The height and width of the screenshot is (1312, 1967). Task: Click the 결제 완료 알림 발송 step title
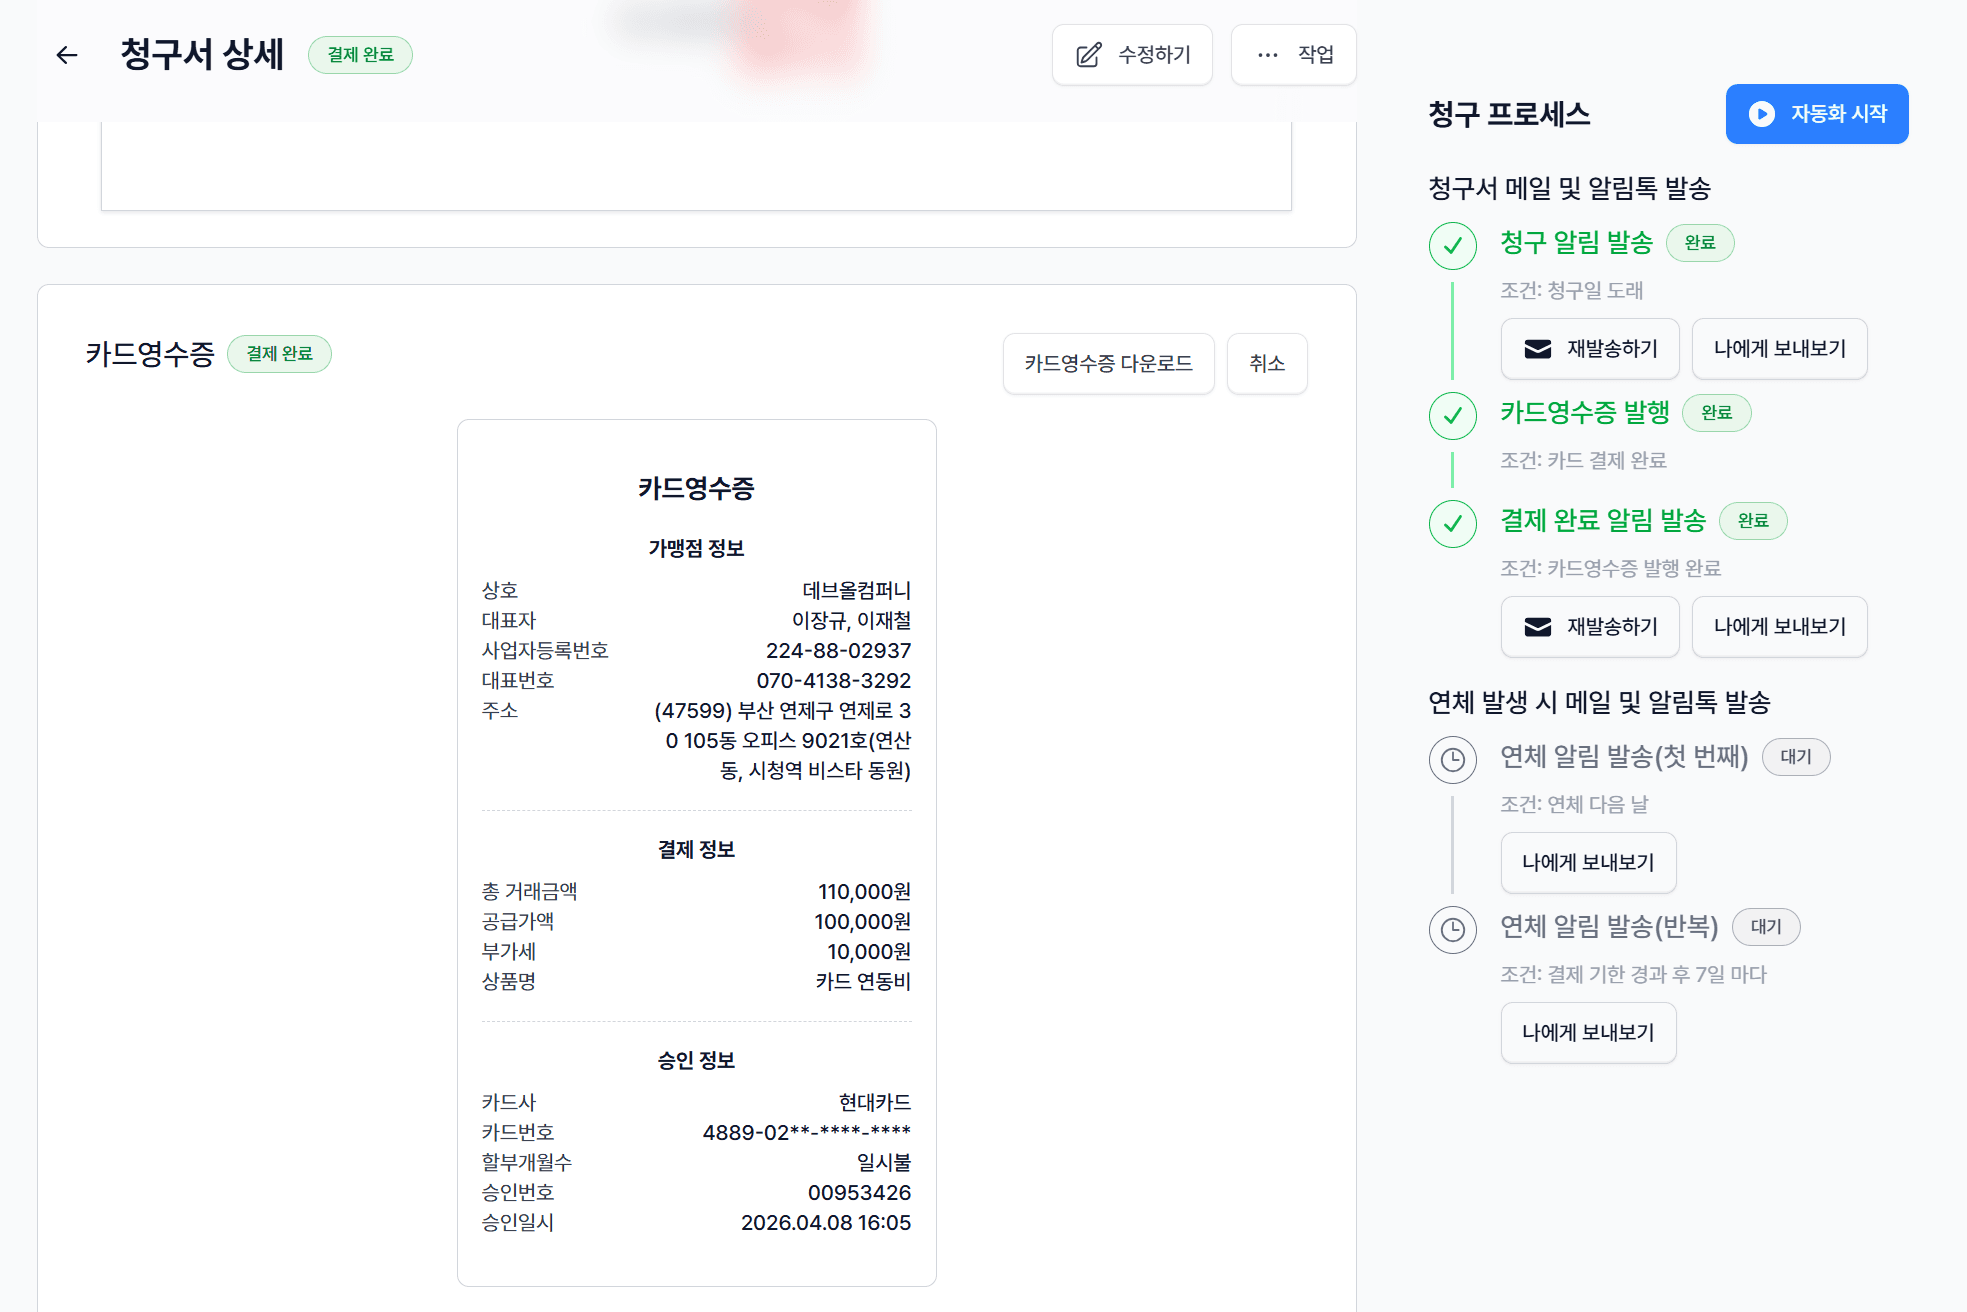pos(1602,521)
